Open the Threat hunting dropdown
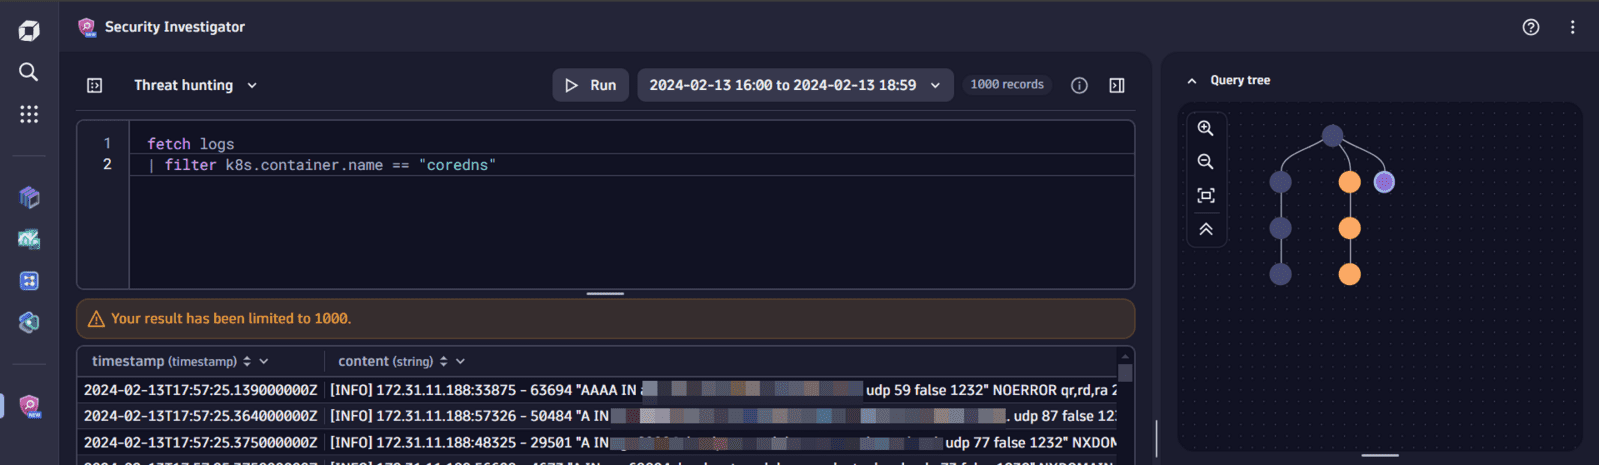 pos(196,85)
